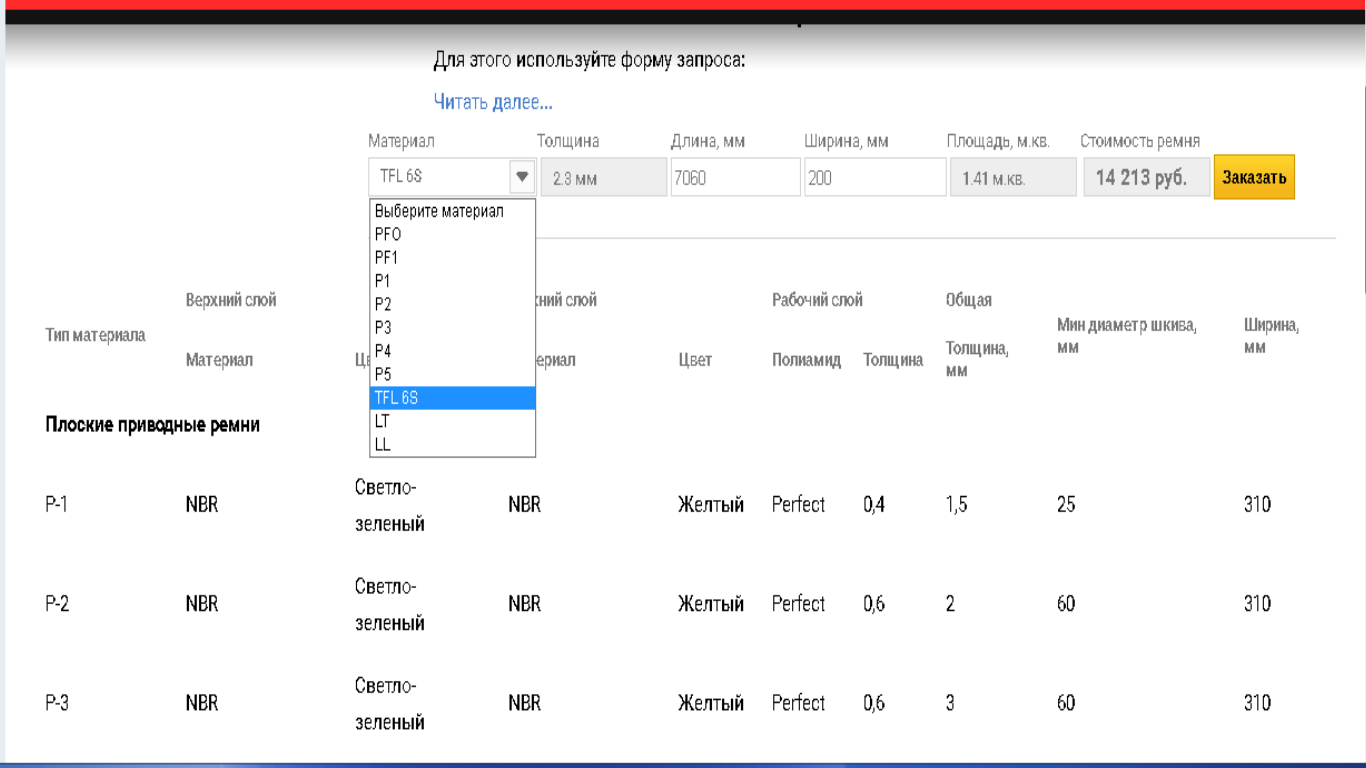Choose P5 from material list
This screenshot has width=1366, height=768.
pyautogui.click(x=452, y=374)
